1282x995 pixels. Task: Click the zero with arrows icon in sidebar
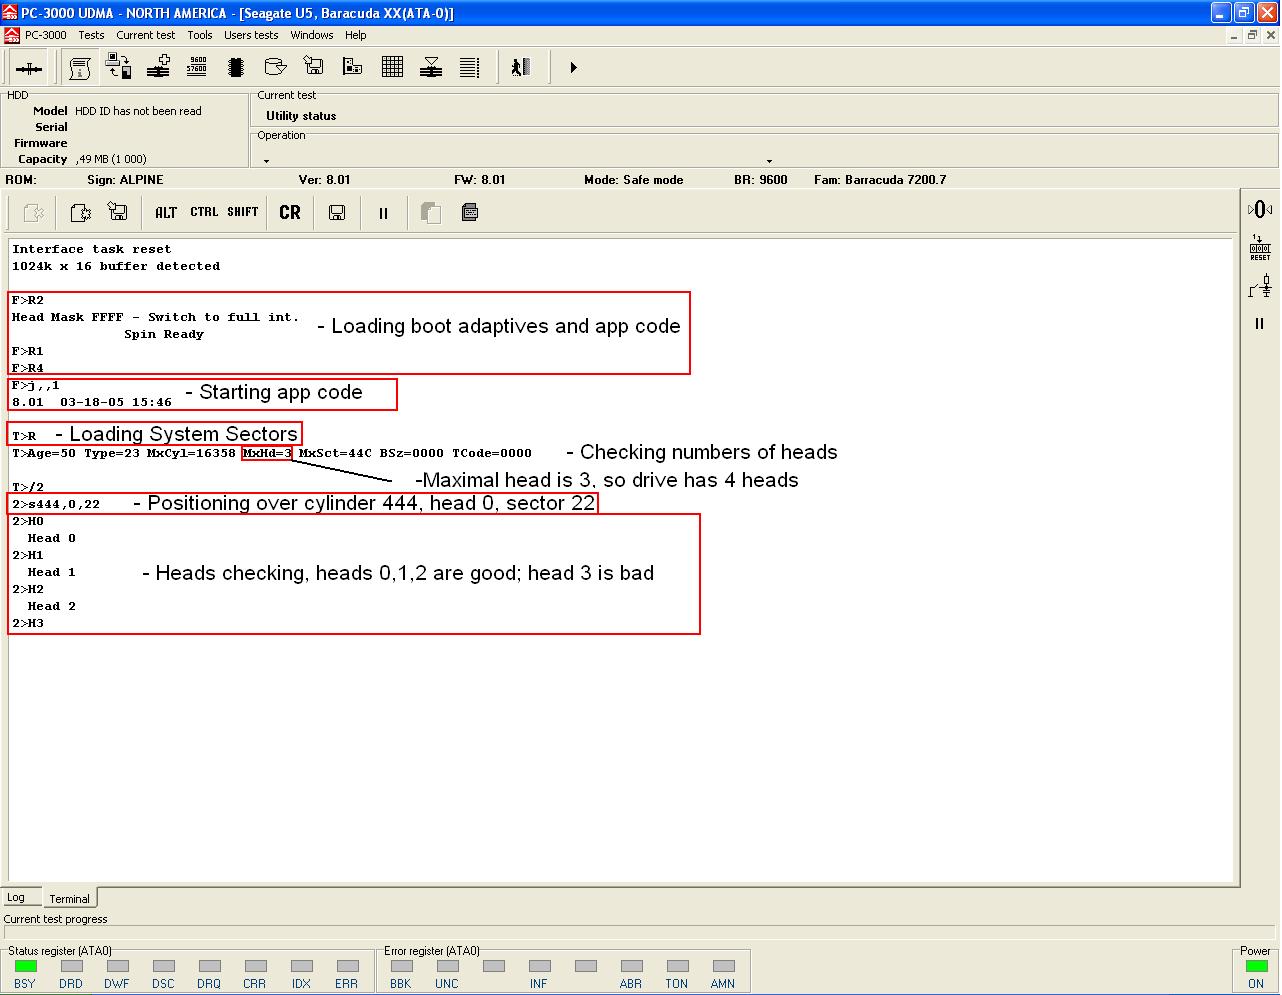coord(1259,209)
